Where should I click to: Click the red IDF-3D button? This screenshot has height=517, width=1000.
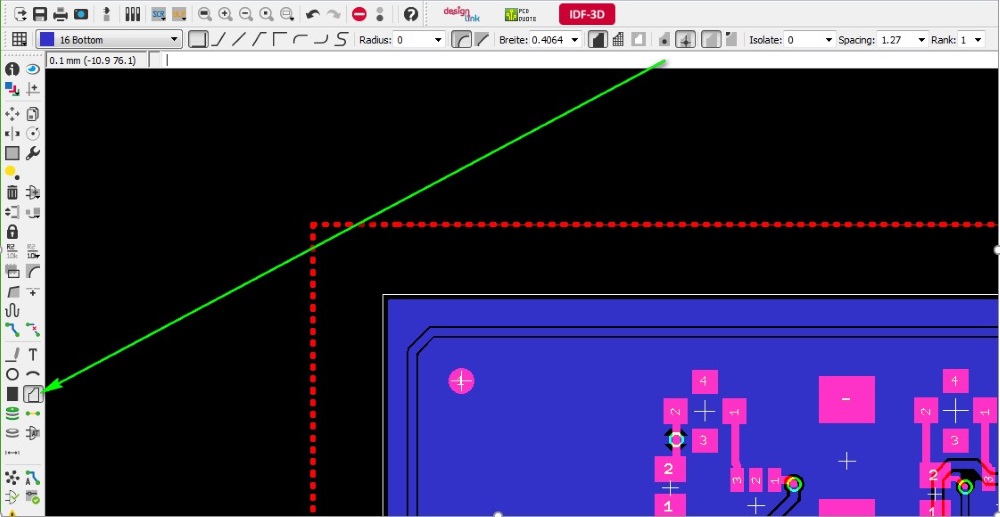point(587,14)
